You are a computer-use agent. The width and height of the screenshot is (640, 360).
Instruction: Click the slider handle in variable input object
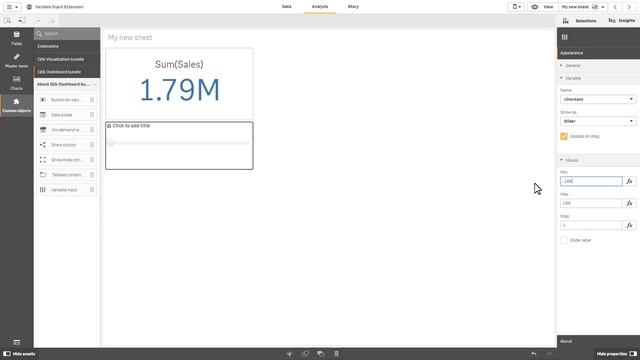click(x=111, y=143)
